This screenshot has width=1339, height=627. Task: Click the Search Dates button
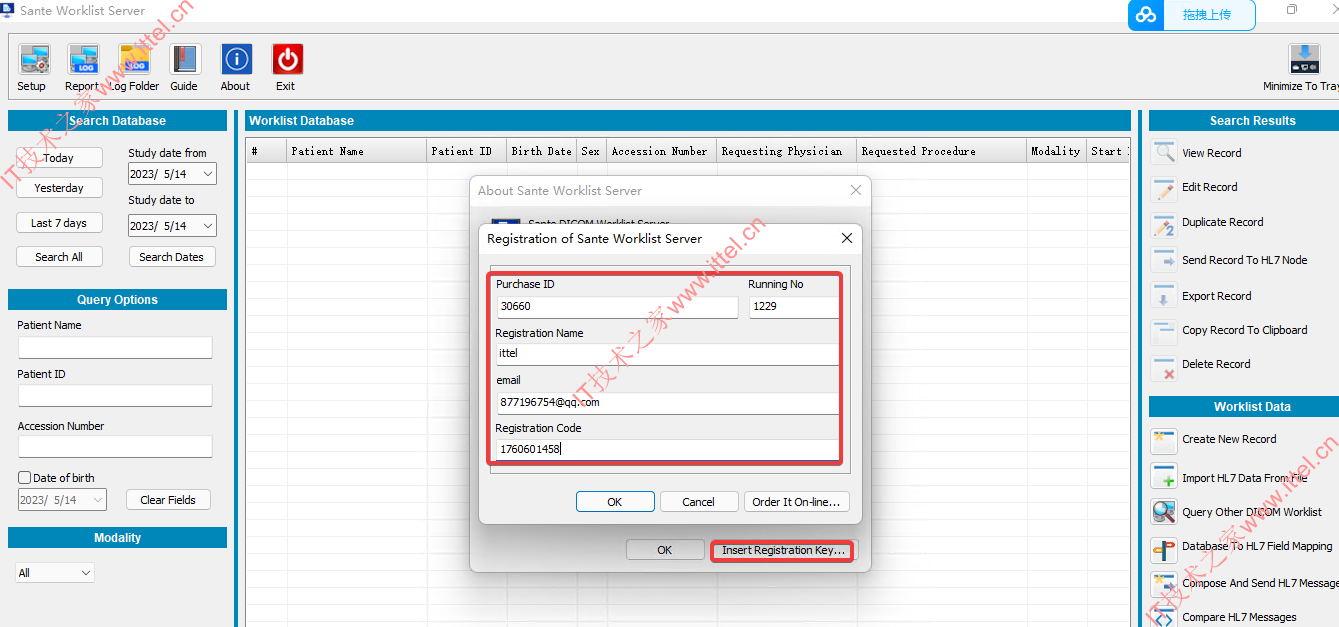coord(171,257)
